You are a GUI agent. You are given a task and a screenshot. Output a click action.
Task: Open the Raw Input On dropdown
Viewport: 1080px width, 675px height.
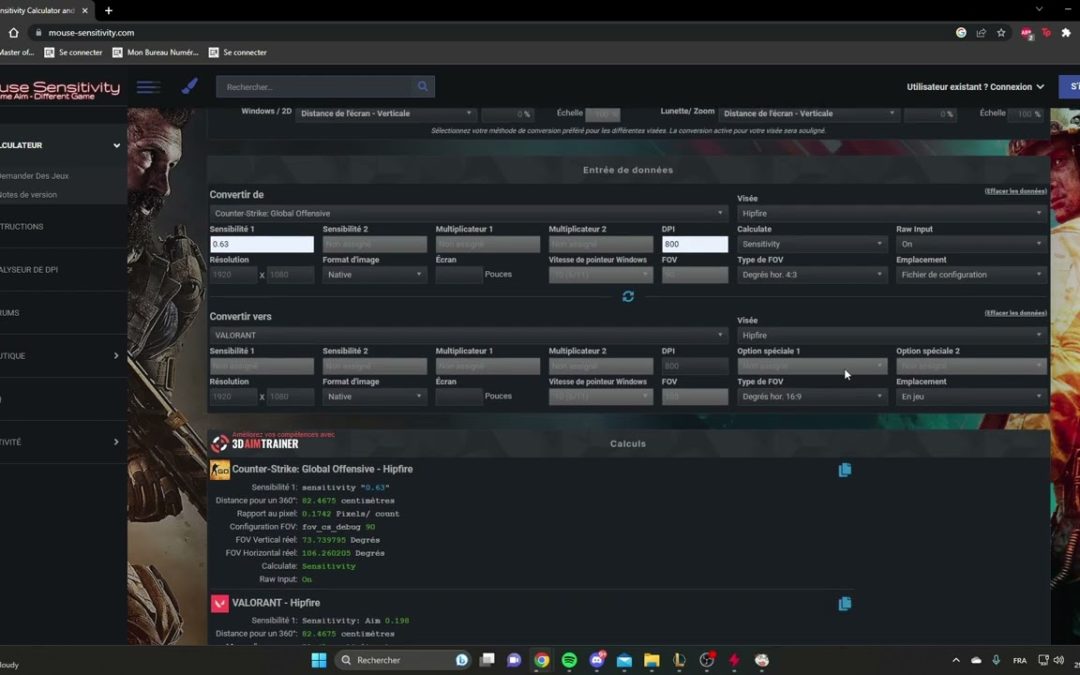point(971,244)
